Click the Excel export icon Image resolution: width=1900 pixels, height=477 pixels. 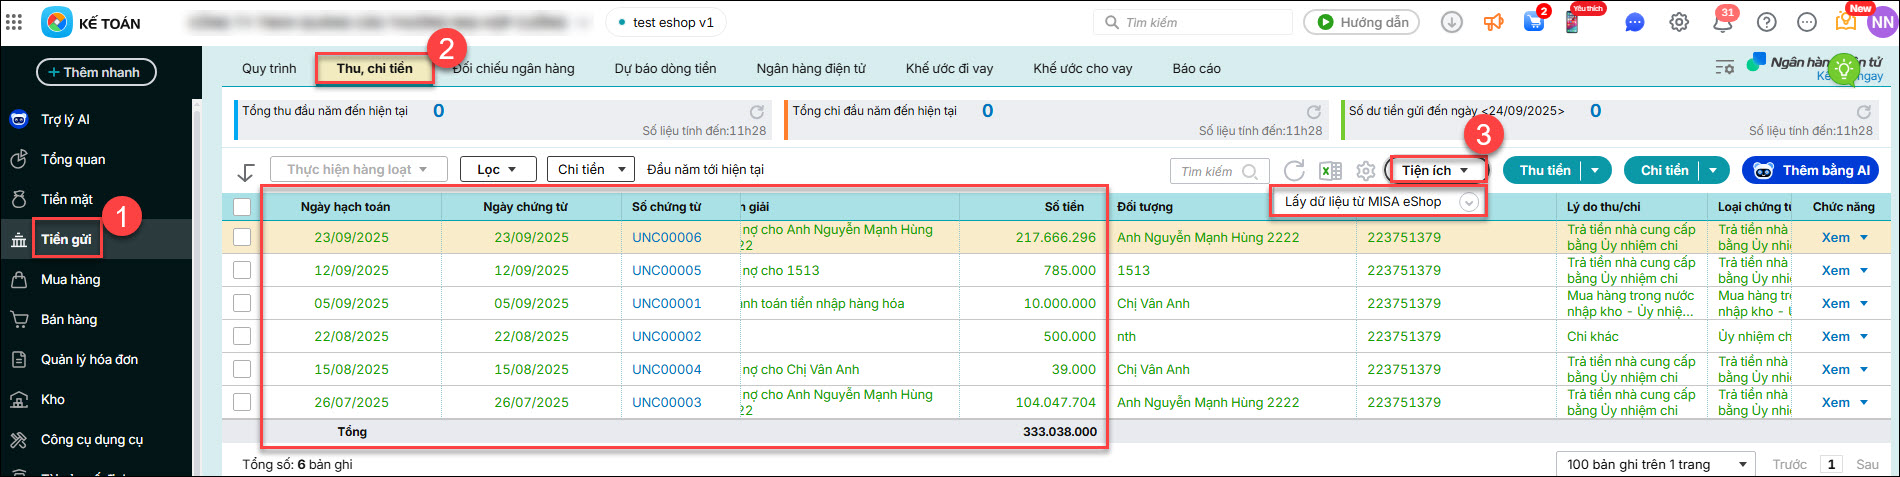[1330, 171]
